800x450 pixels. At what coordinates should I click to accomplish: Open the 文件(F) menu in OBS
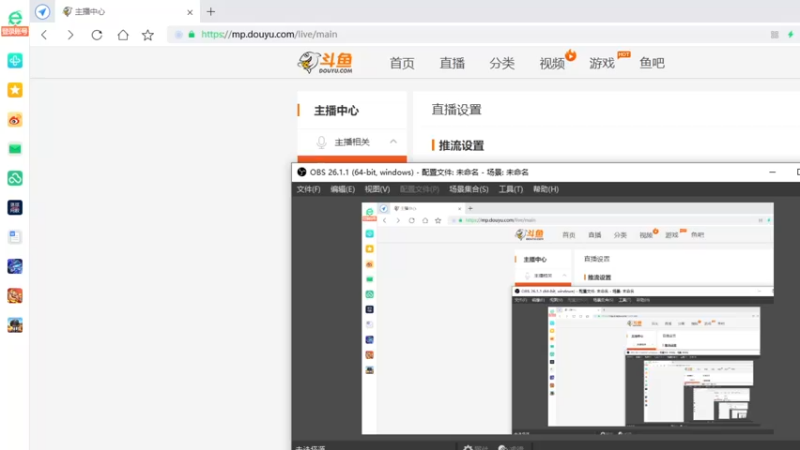309,189
